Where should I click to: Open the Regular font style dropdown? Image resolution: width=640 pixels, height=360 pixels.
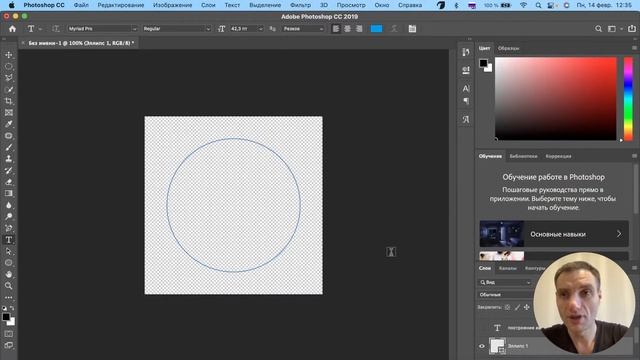pyautogui.click(x=177, y=29)
